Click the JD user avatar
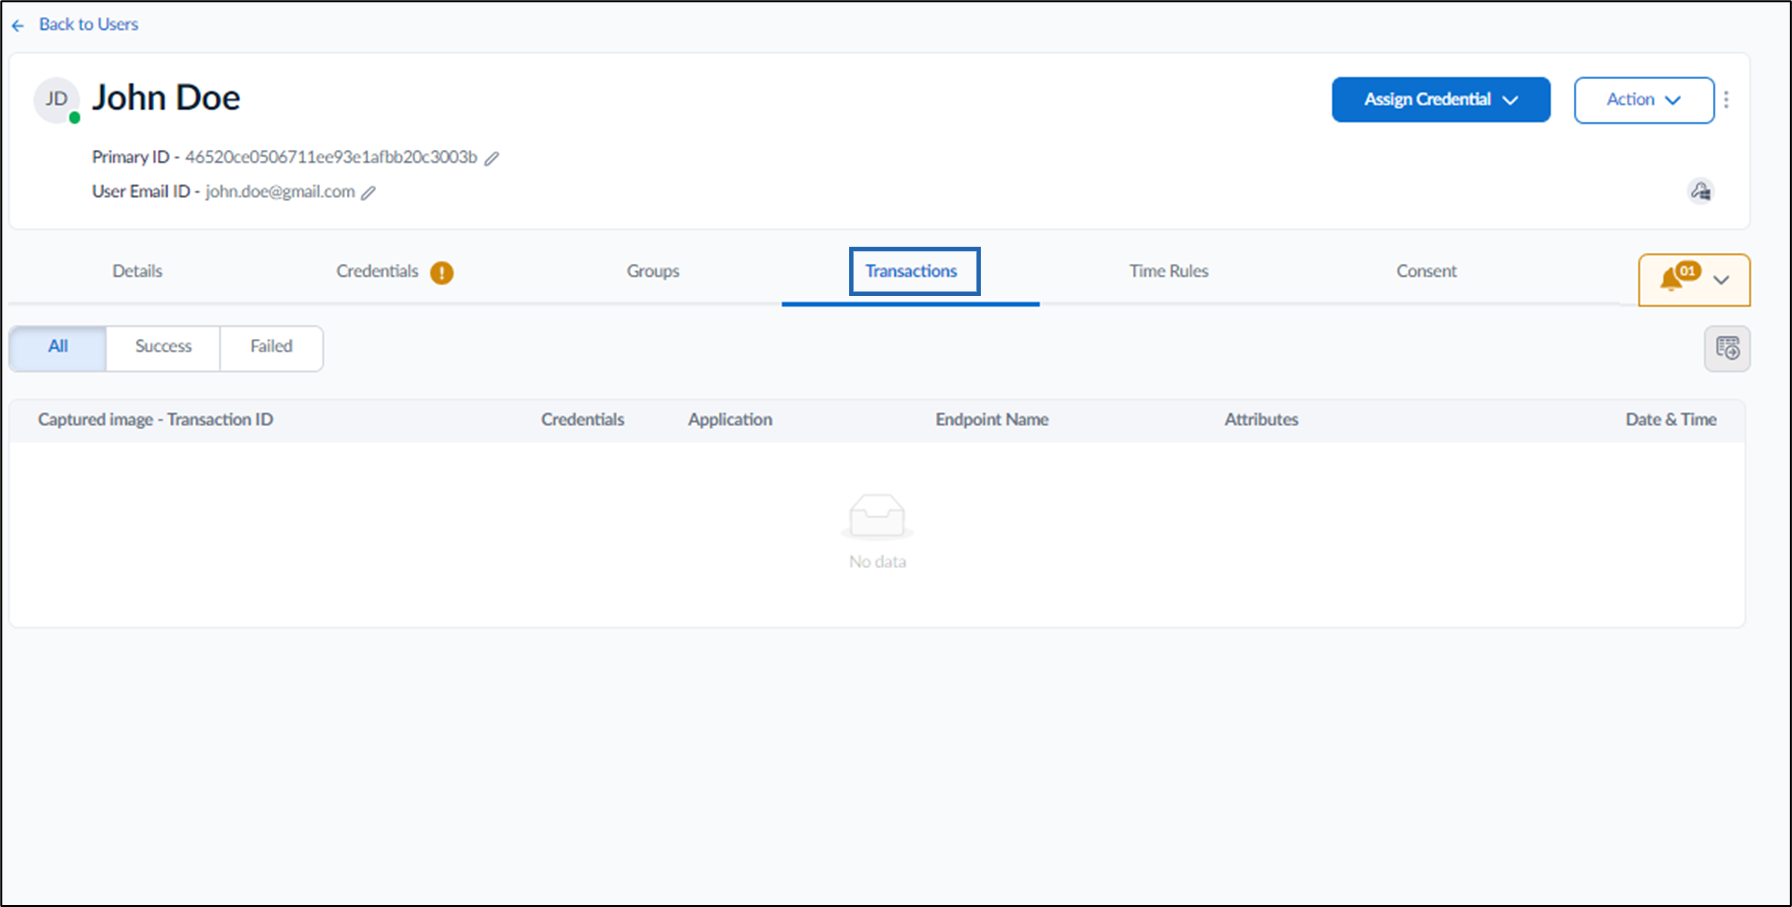This screenshot has height=907, width=1792. click(57, 100)
